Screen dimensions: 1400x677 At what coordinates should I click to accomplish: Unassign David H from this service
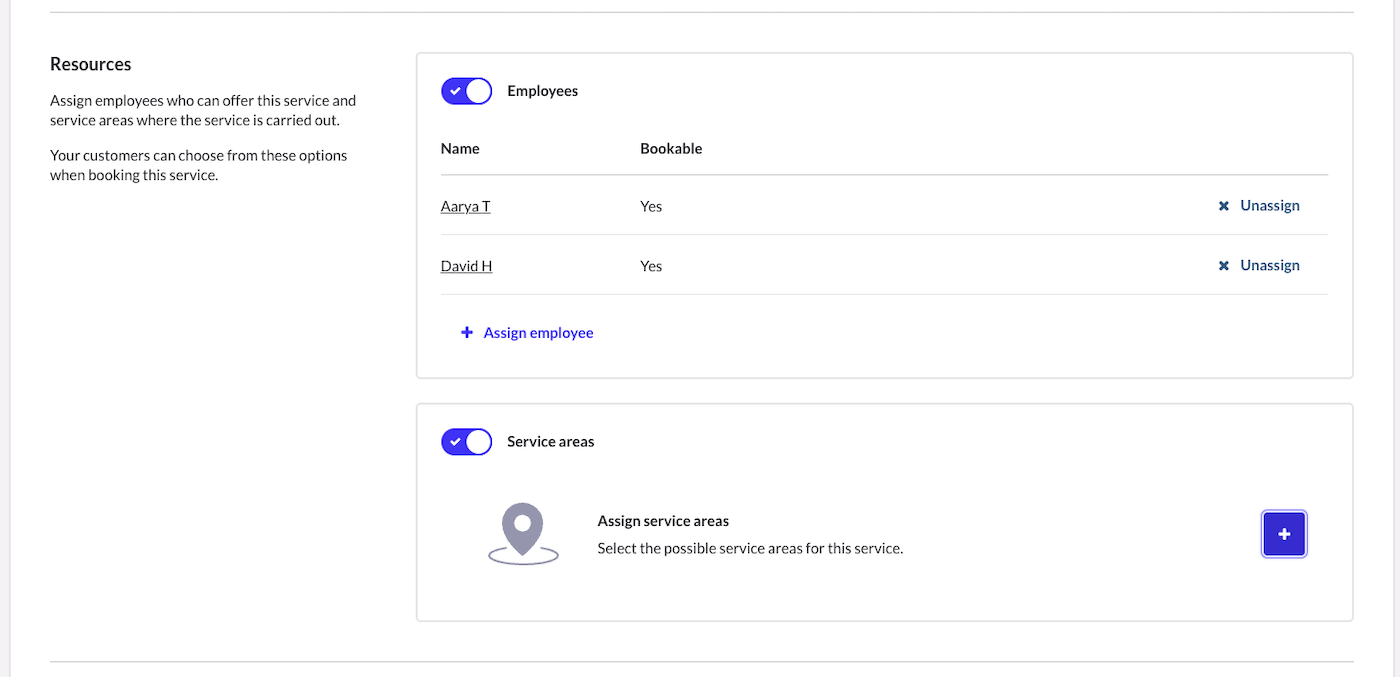pyautogui.click(x=1269, y=265)
